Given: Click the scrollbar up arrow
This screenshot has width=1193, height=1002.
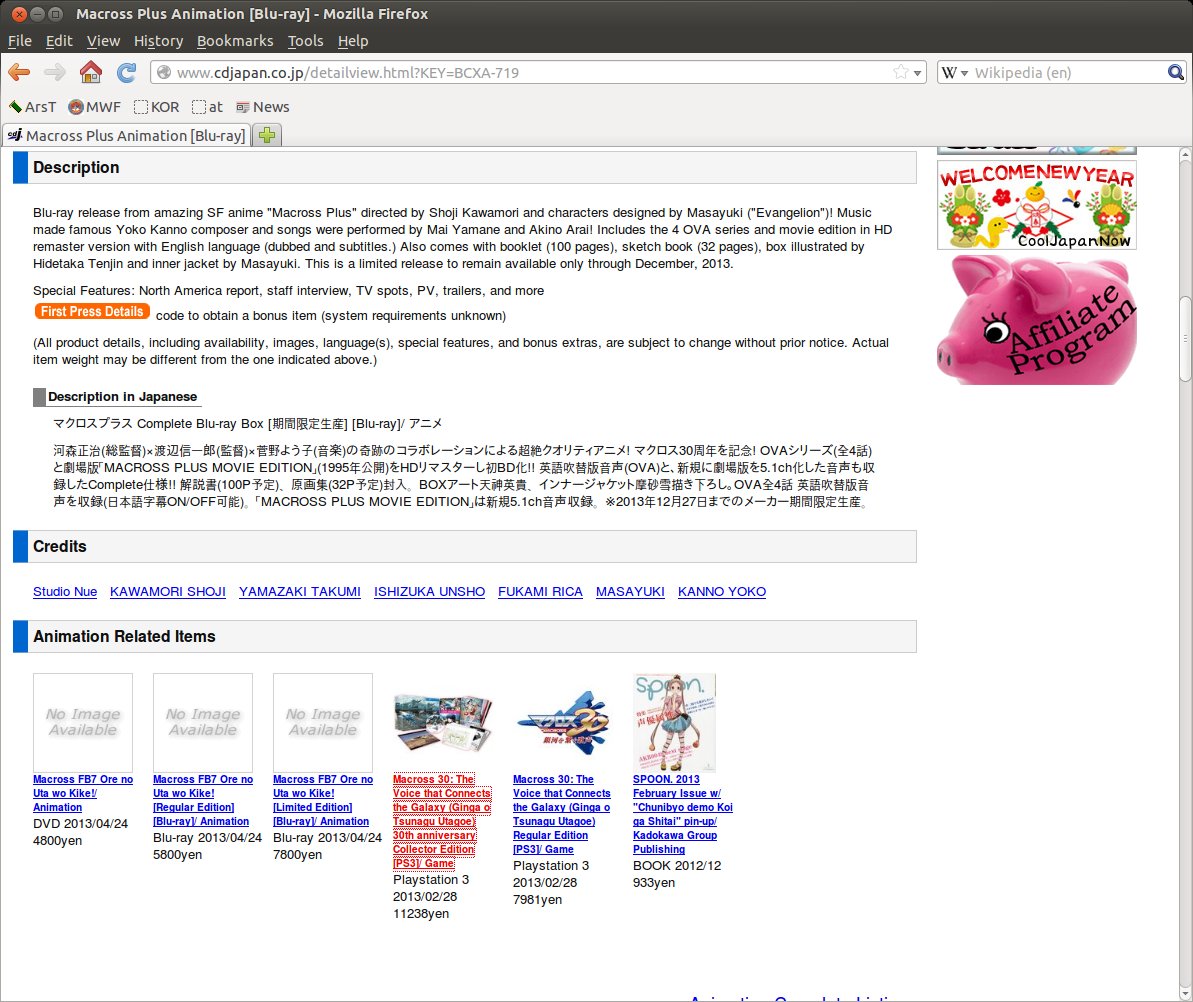Looking at the screenshot, I should [1185, 154].
